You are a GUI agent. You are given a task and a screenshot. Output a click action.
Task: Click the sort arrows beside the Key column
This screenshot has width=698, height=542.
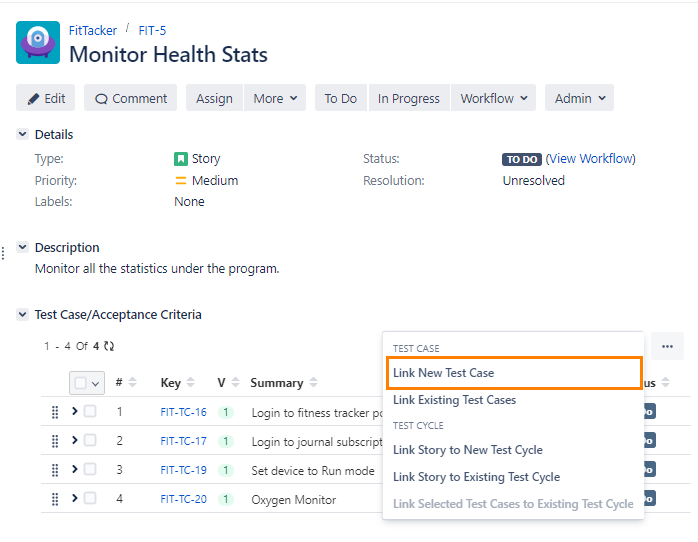(x=191, y=382)
